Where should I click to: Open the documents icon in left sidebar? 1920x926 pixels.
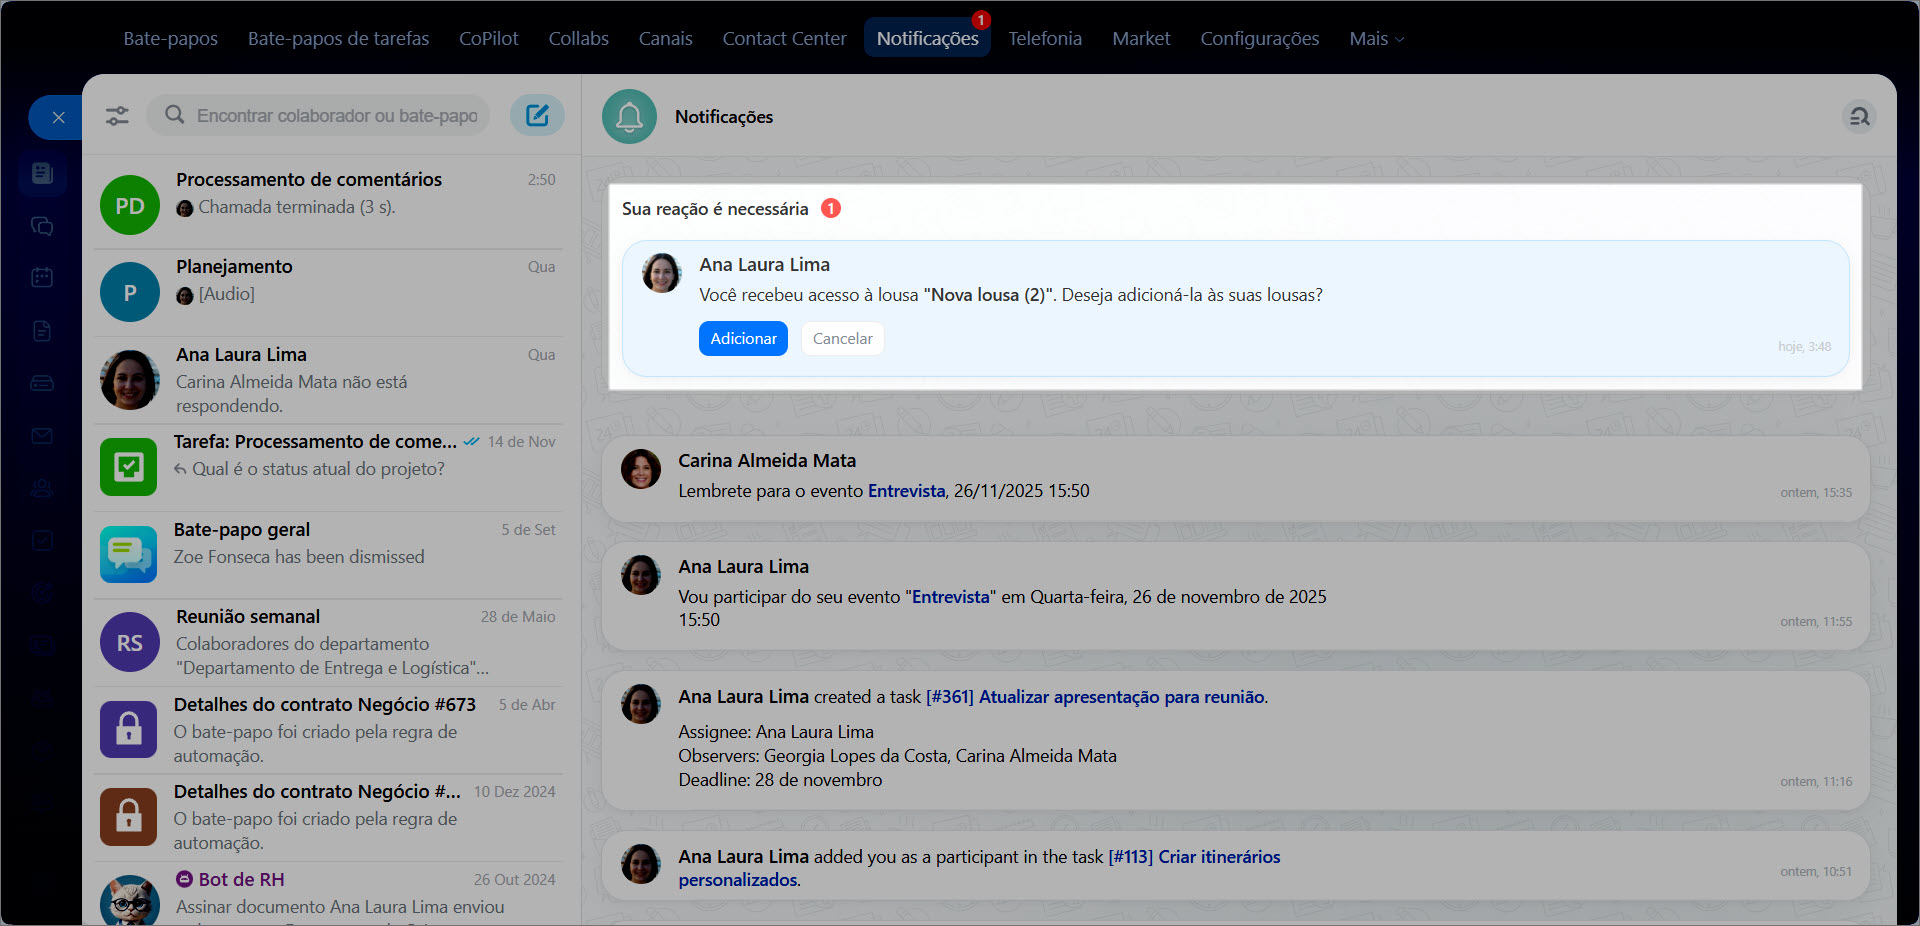tap(42, 331)
